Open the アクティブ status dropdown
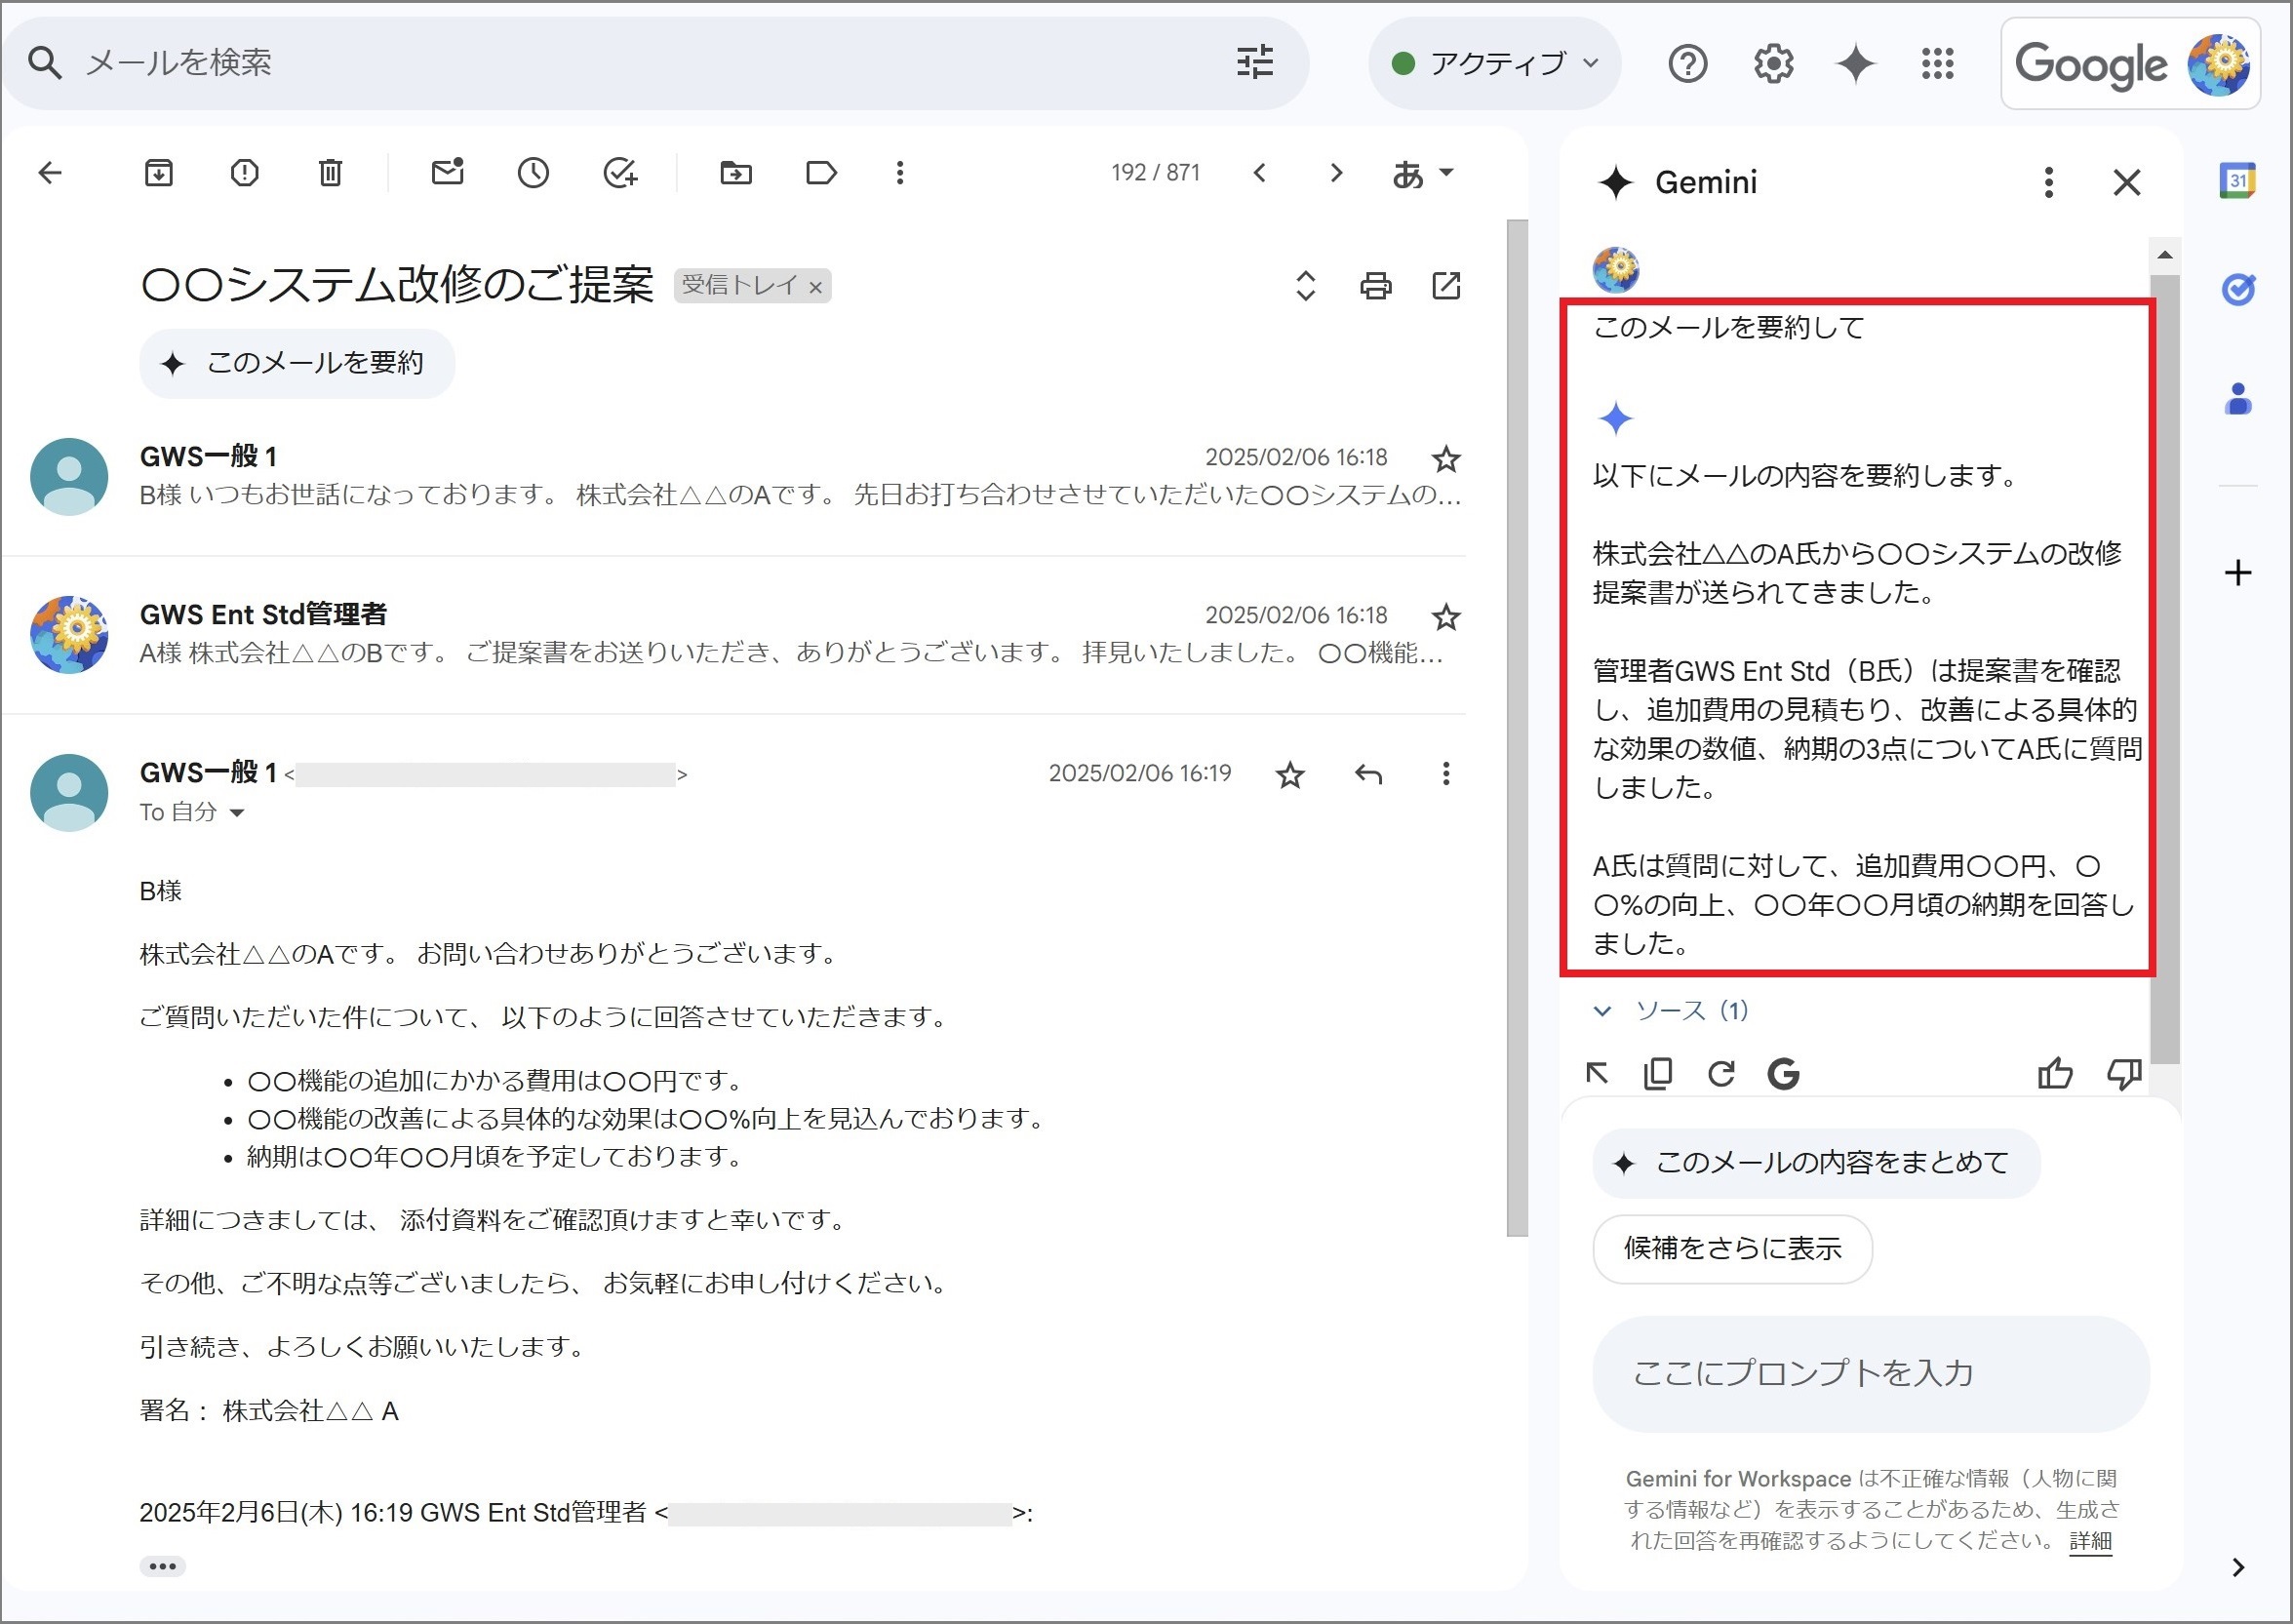This screenshot has height=1624, width=2293. (x=1494, y=63)
